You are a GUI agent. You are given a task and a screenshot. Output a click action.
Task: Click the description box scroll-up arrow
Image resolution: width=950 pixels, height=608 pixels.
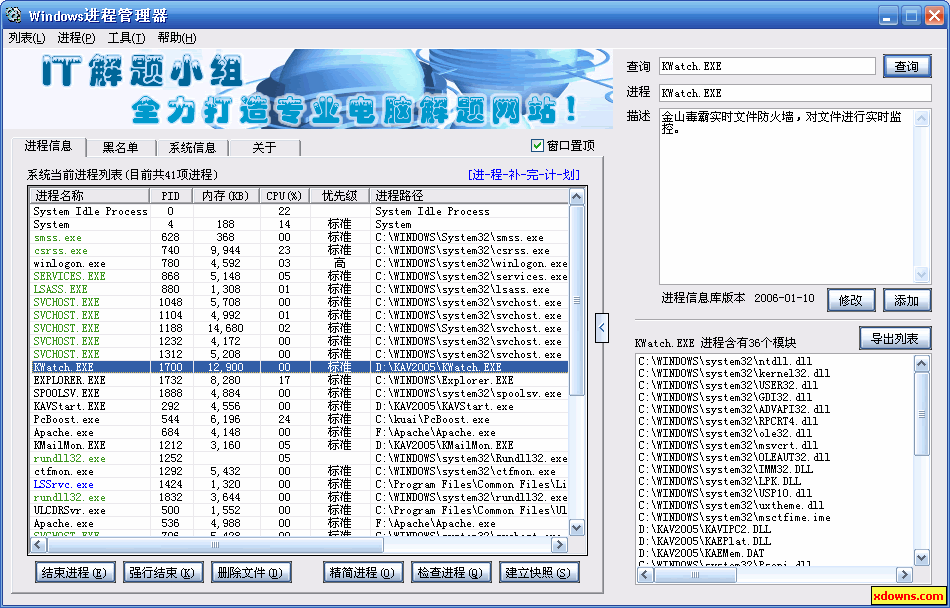(x=922, y=117)
